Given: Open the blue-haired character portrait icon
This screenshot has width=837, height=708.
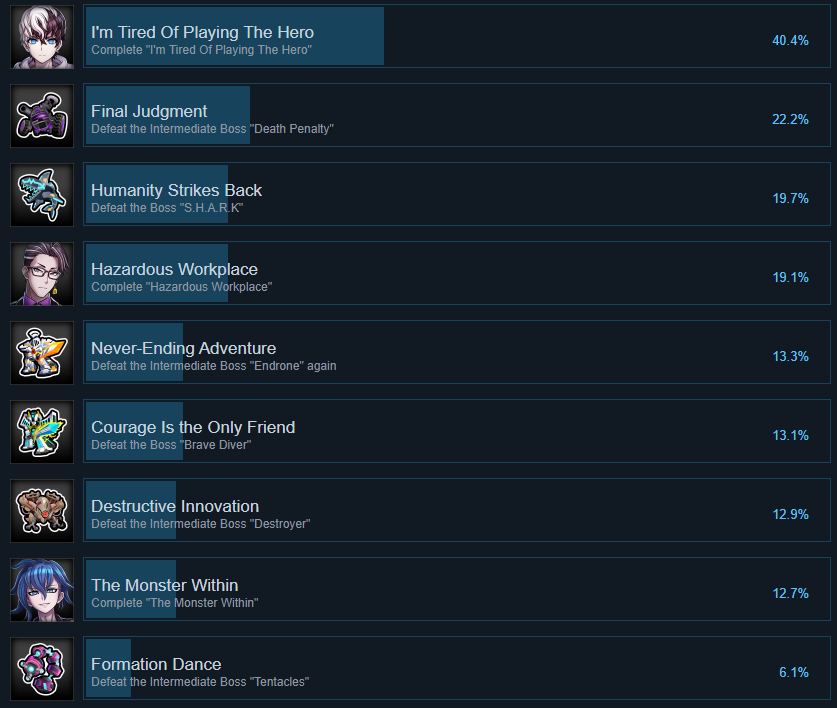Looking at the screenshot, I should click(x=42, y=590).
